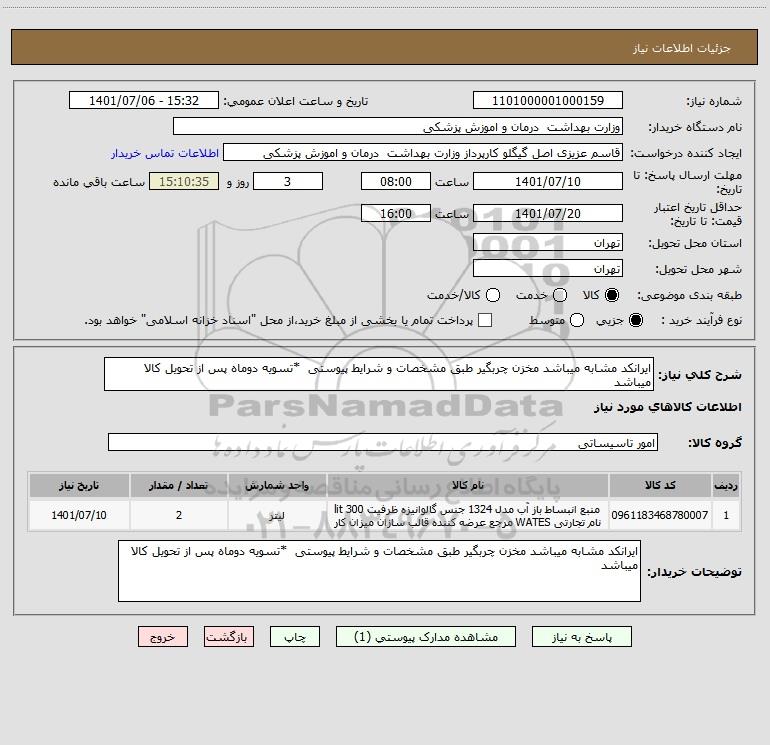Screen dimensions: 770x745
Task: Select the کالا radio button
Action: coord(612,295)
